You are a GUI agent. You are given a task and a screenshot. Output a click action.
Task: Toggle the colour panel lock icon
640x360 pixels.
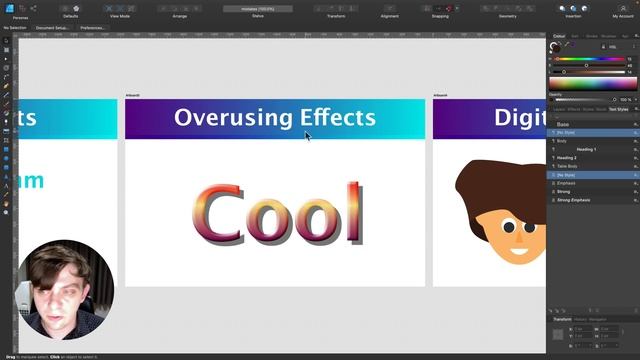click(x=603, y=47)
